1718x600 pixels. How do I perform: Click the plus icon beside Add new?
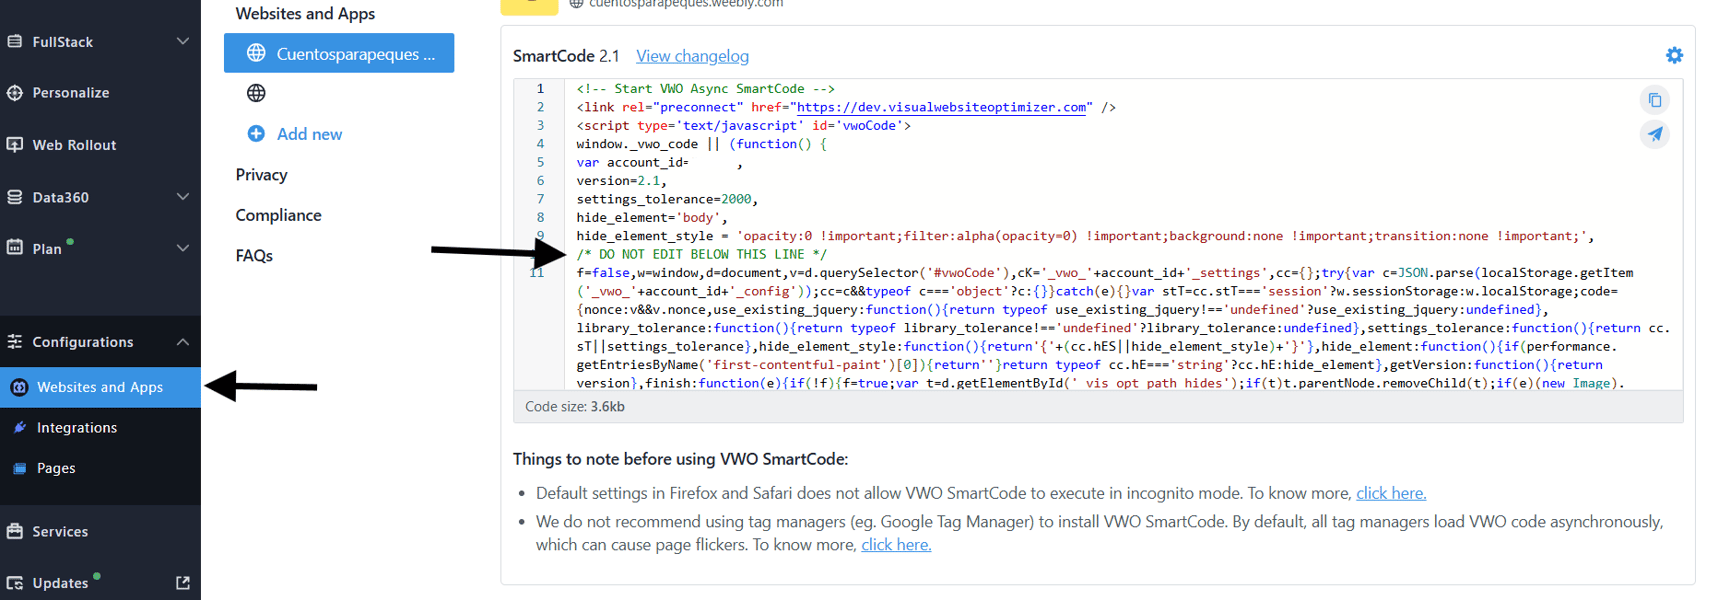pyautogui.click(x=256, y=134)
